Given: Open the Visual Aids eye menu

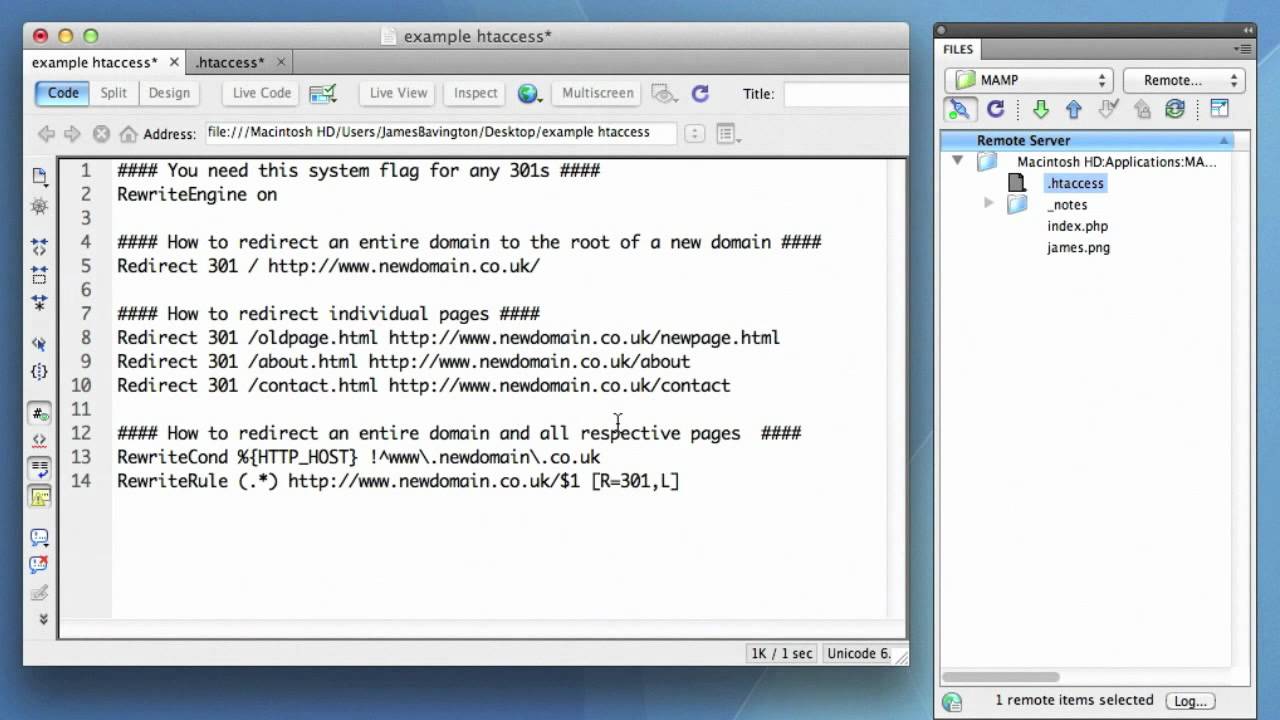Looking at the screenshot, I should click(x=664, y=94).
